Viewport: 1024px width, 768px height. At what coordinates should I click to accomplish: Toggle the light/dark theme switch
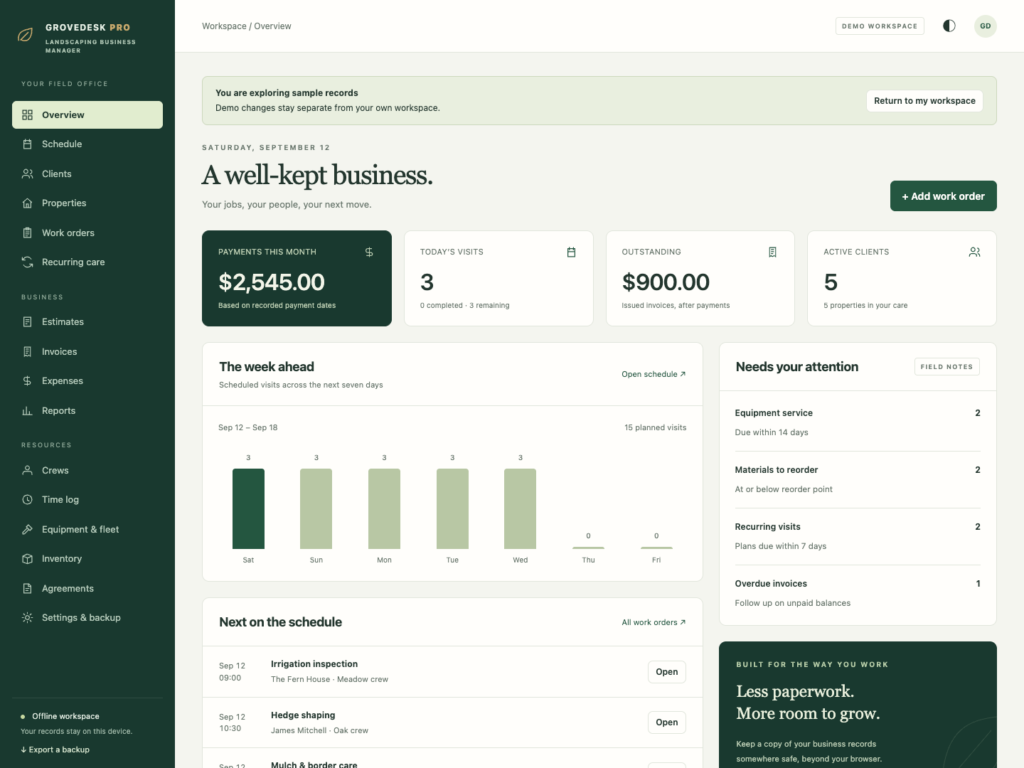point(949,26)
